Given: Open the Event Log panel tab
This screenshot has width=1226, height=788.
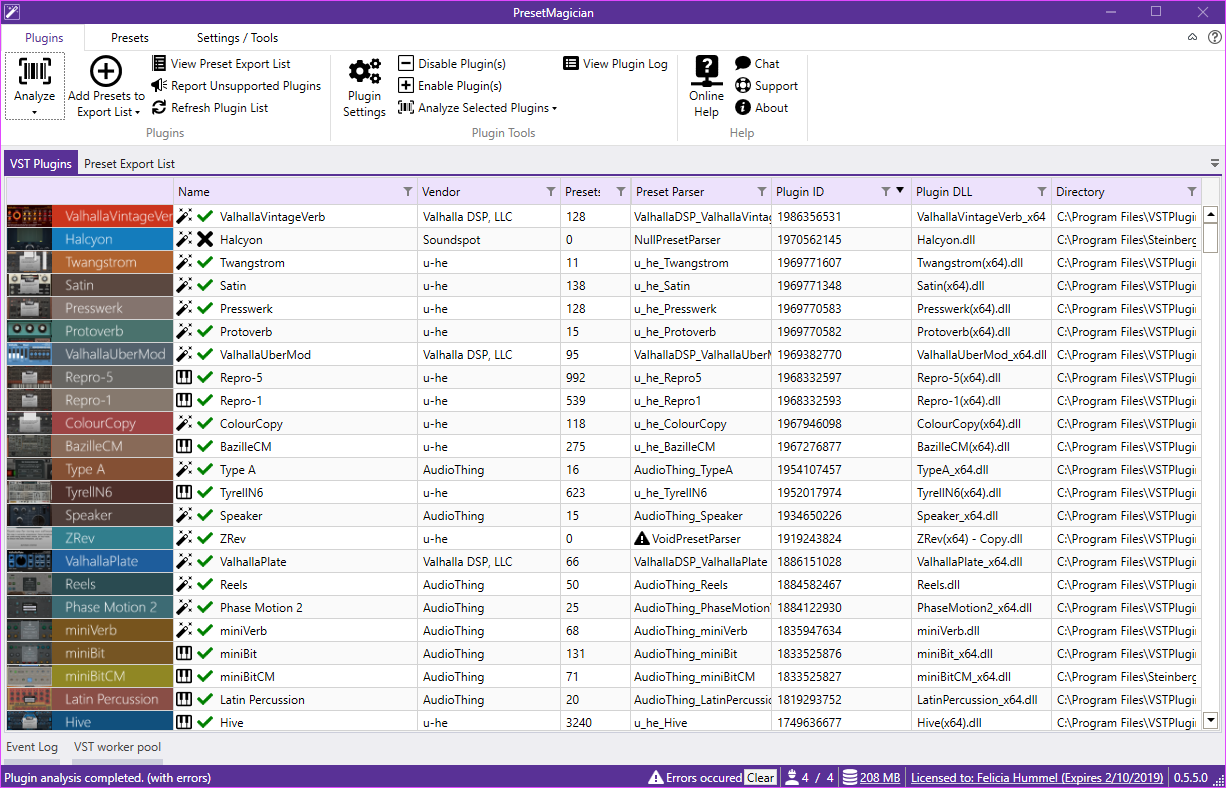Looking at the screenshot, I should (x=32, y=747).
